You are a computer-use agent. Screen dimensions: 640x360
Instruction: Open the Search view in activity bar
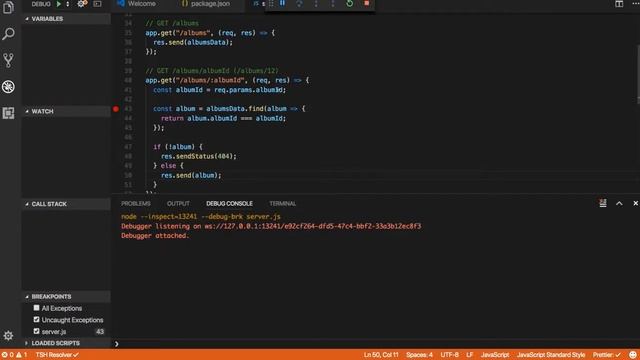coord(8,34)
